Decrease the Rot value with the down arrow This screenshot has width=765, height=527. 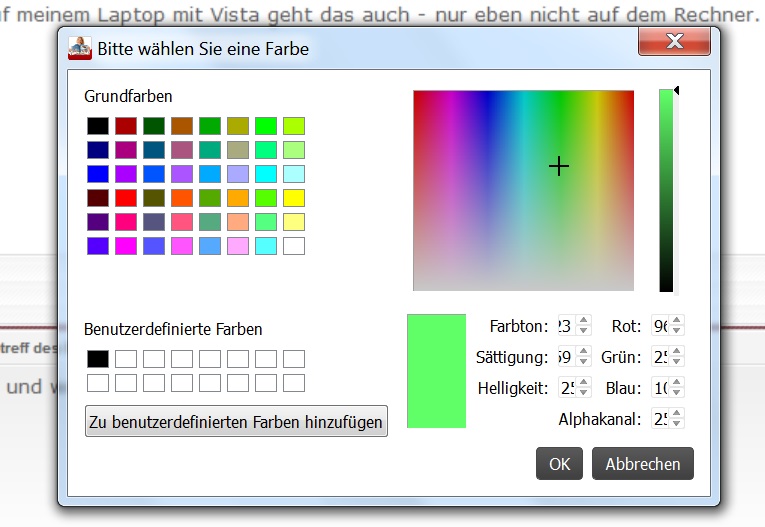[676, 330]
